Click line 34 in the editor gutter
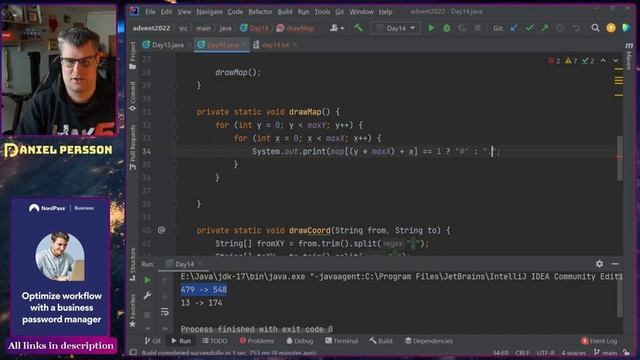The width and height of the screenshot is (640, 360). pos(146,151)
